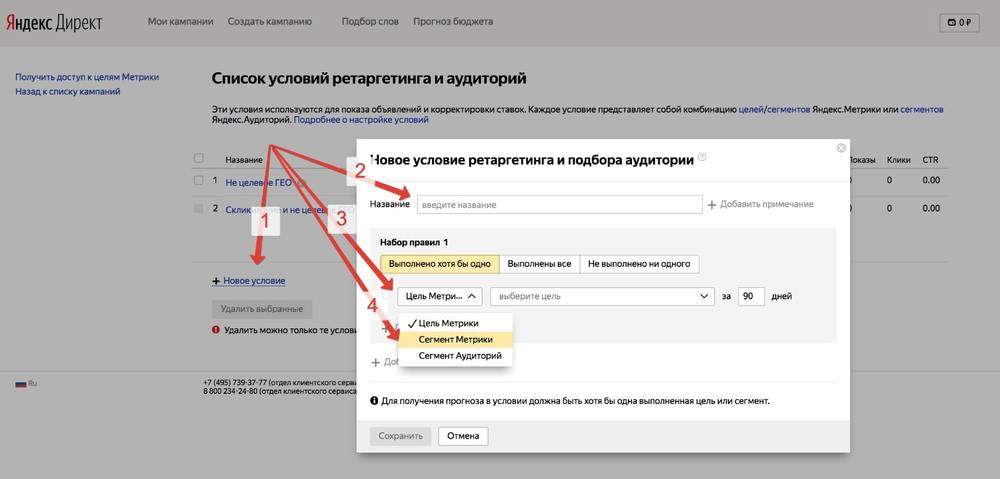Screen dimensions: 1000x479
Task: Open the выберите цель combo box
Action: pyautogui.click(x=602, y=297)
